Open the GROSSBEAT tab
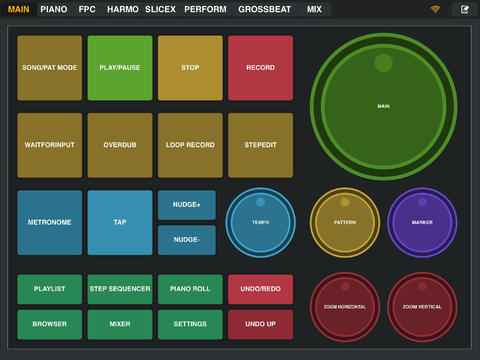Viewport: 480px width, 360px height. click(x=265, y=9)
